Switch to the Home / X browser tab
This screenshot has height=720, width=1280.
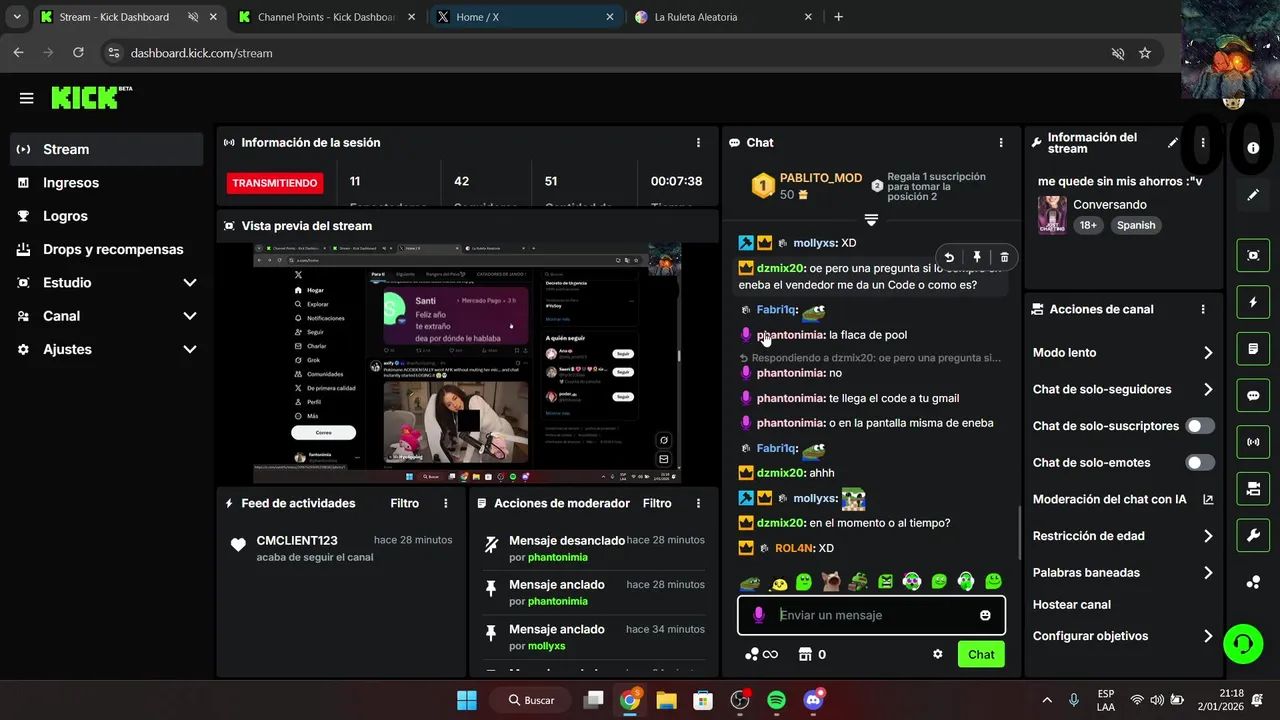[x=523, y=17]
